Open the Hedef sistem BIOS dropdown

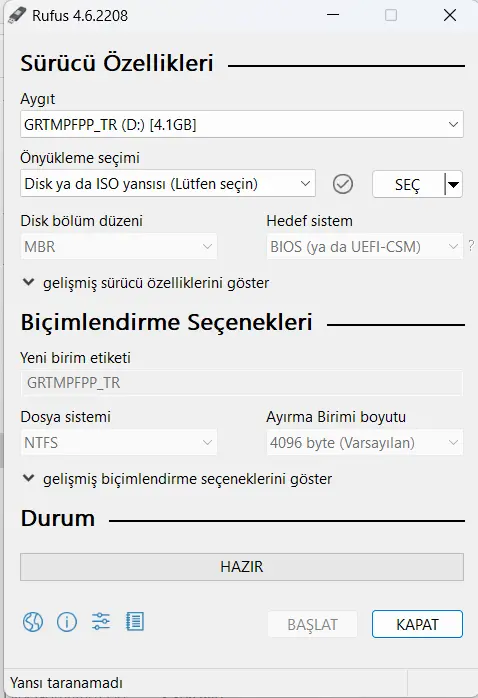point(365,246)
